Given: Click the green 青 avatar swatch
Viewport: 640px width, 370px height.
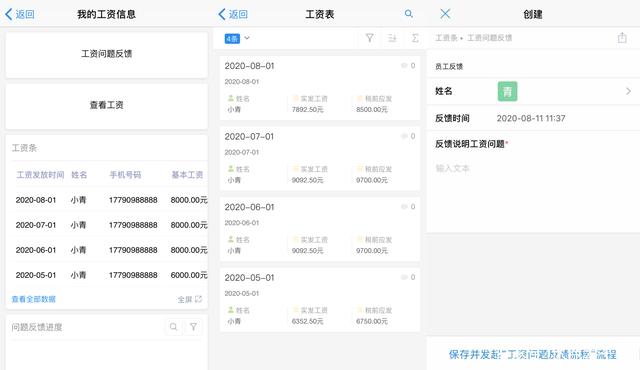Looking at the screenshot, I should pyautogui.click(x=507, y=91).
